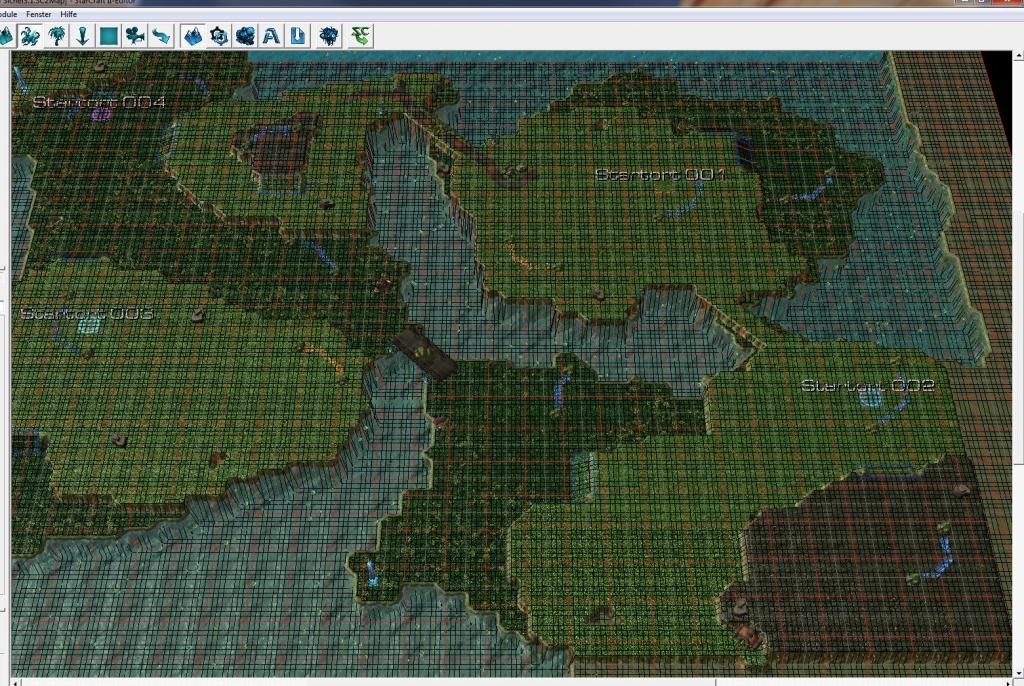Select the Points layer arrow icon
1024x686 pixels.
tap(83, 37)
